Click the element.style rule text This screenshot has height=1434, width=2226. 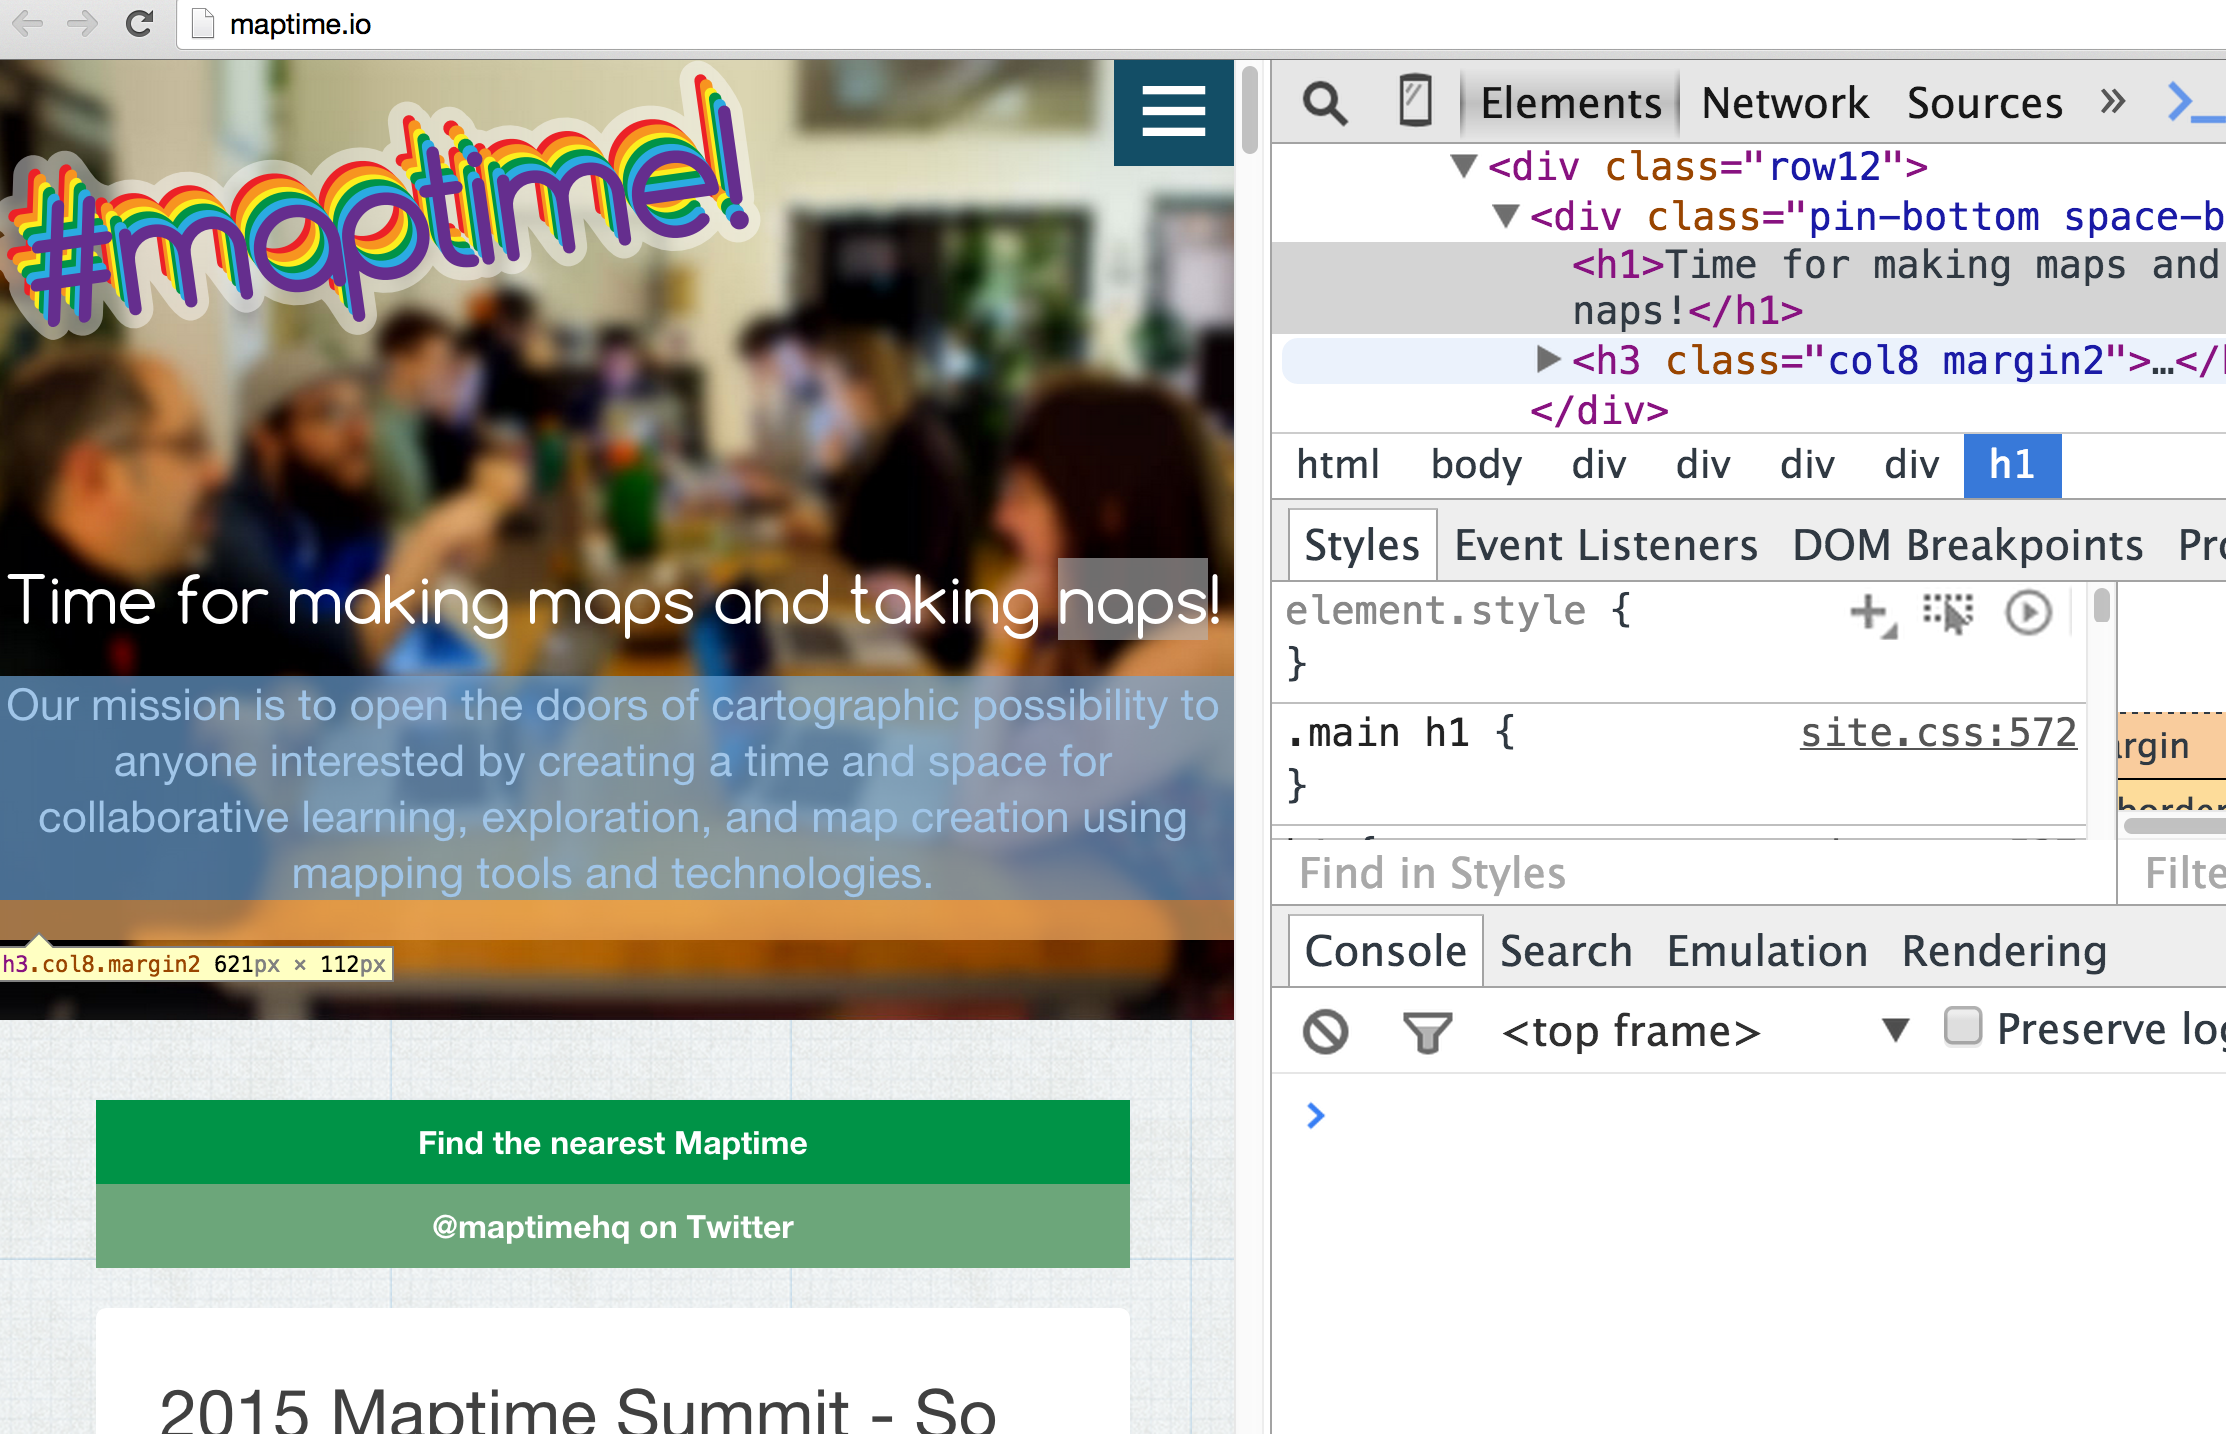point(1435,610)
